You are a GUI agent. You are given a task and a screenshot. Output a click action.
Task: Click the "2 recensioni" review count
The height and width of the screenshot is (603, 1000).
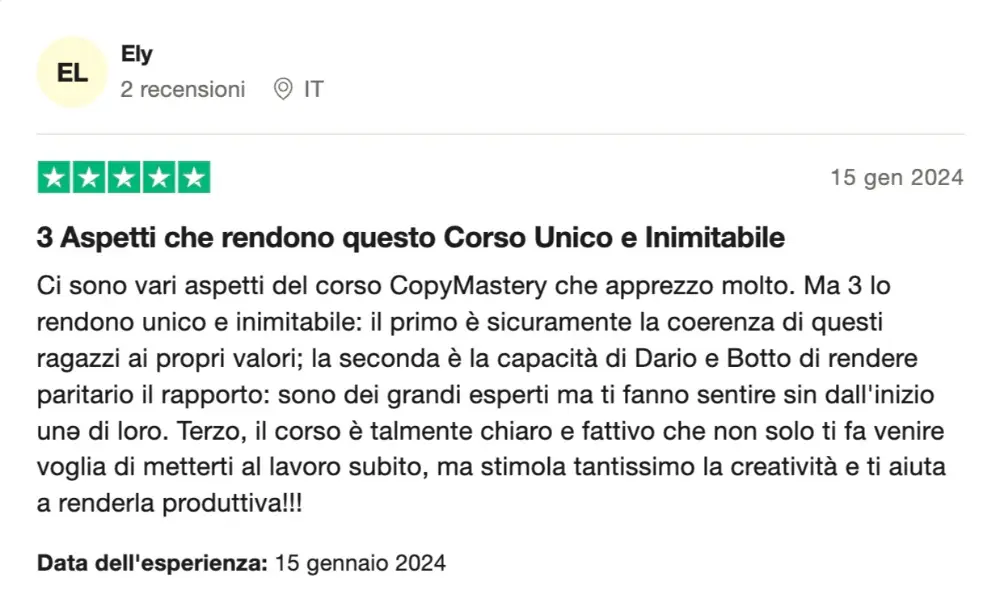point(182,89)
